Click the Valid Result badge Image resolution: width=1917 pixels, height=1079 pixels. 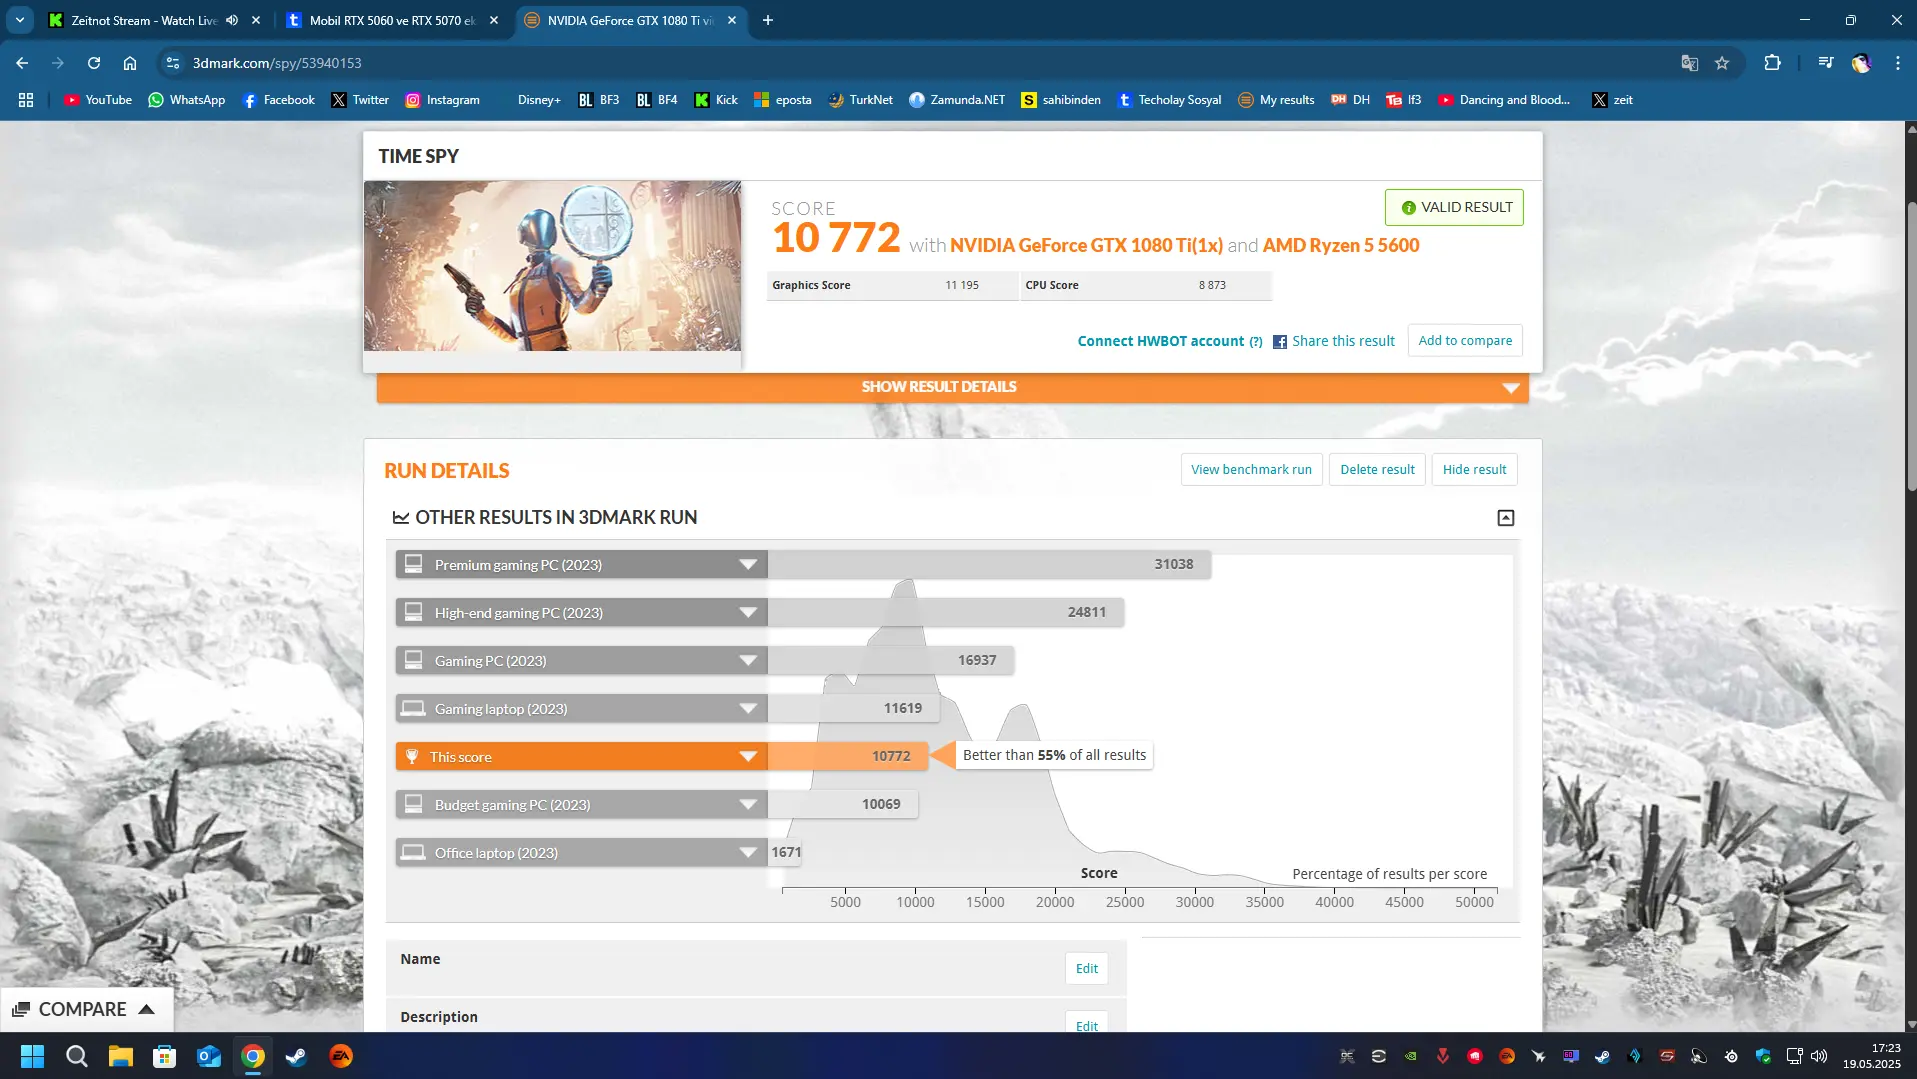coord(1454,208)
